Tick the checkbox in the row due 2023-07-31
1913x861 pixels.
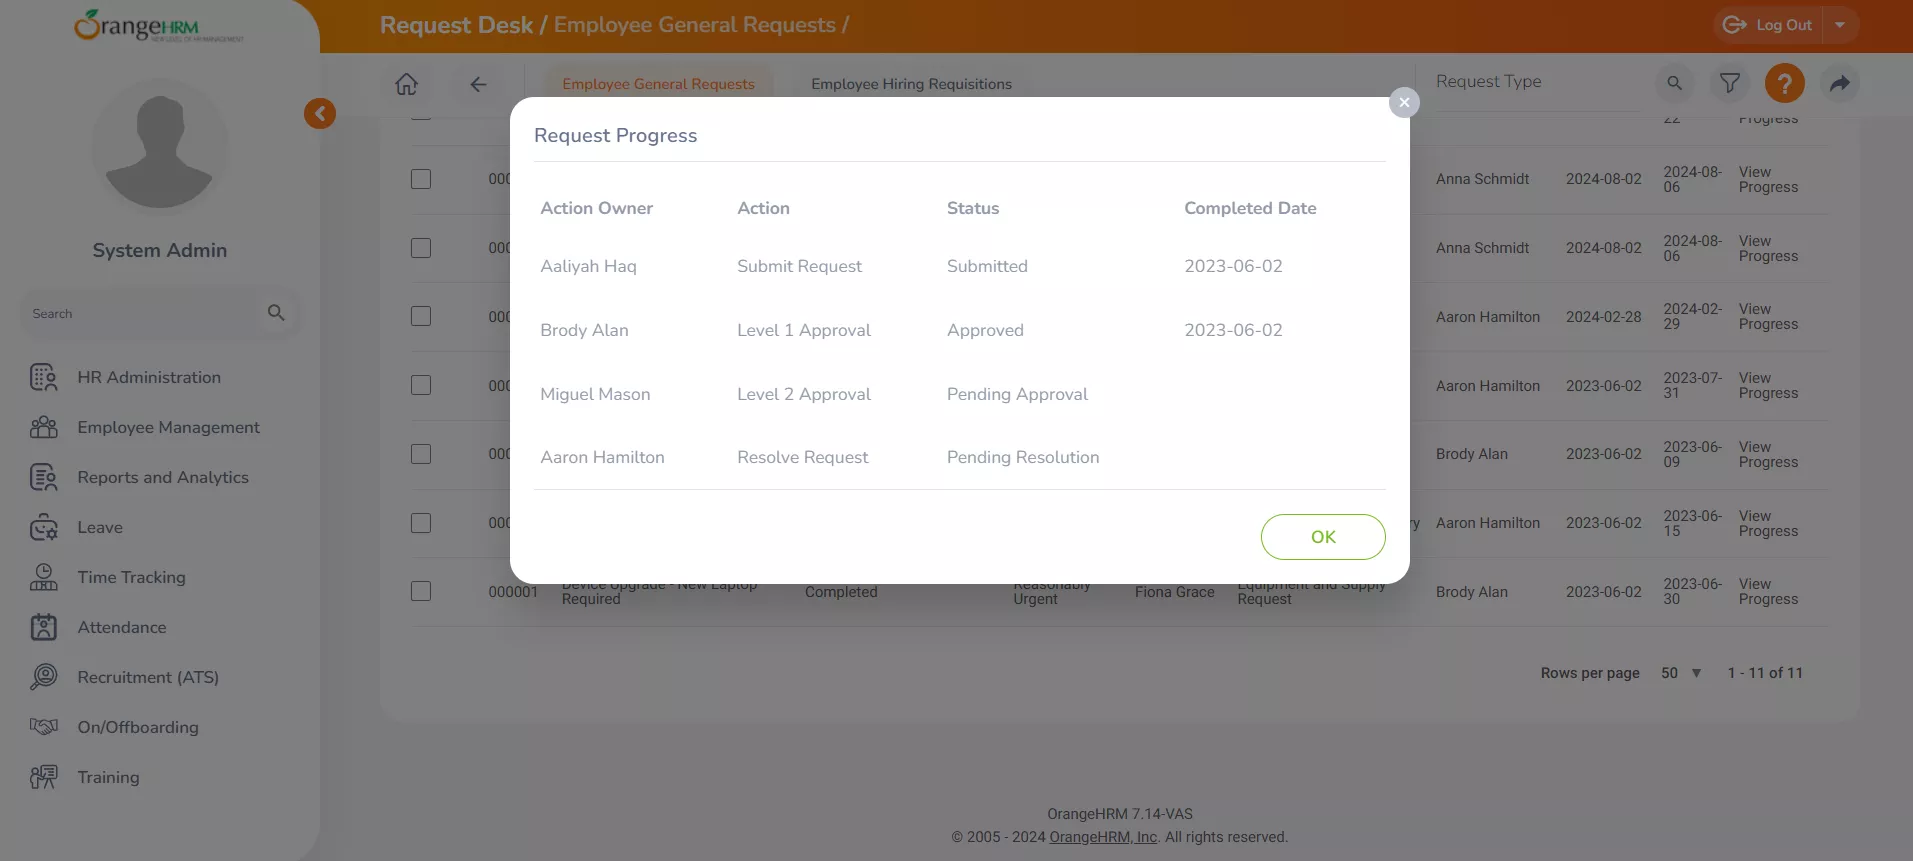[x=421, y=385]
